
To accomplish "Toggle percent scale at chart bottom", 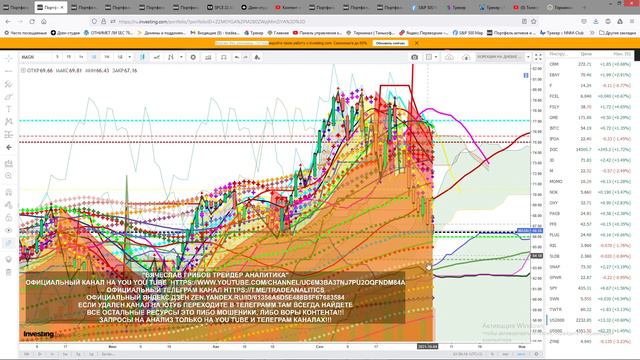I will pyautogui.click(x=492, y=354).
